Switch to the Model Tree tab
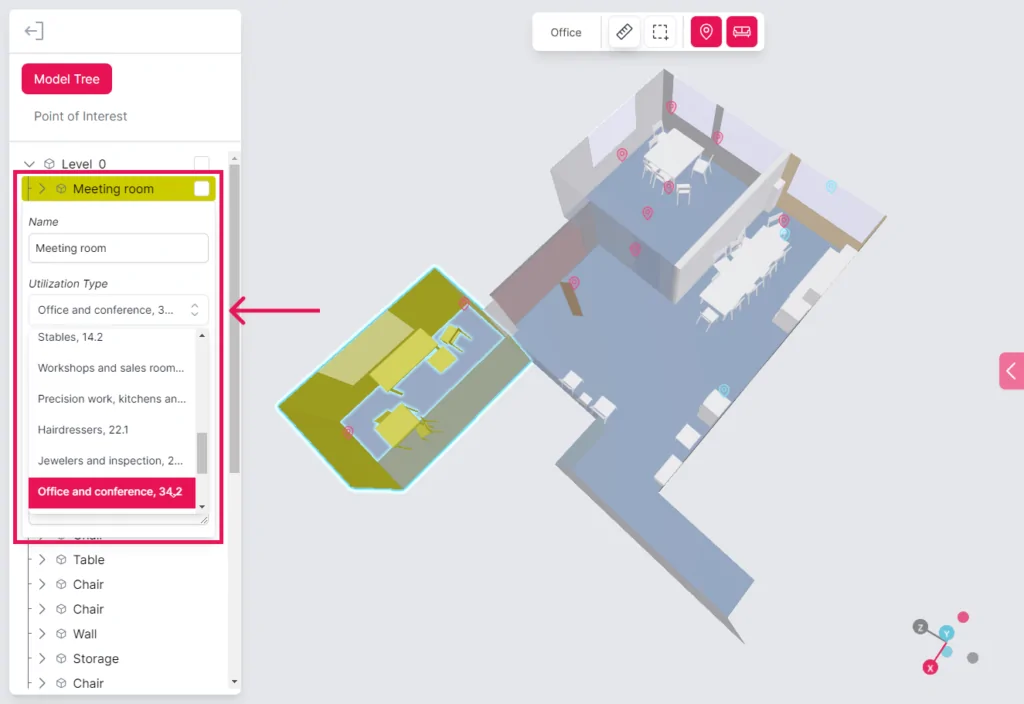The width and height of the screenshot is (1024, 704). pos(67,79)
